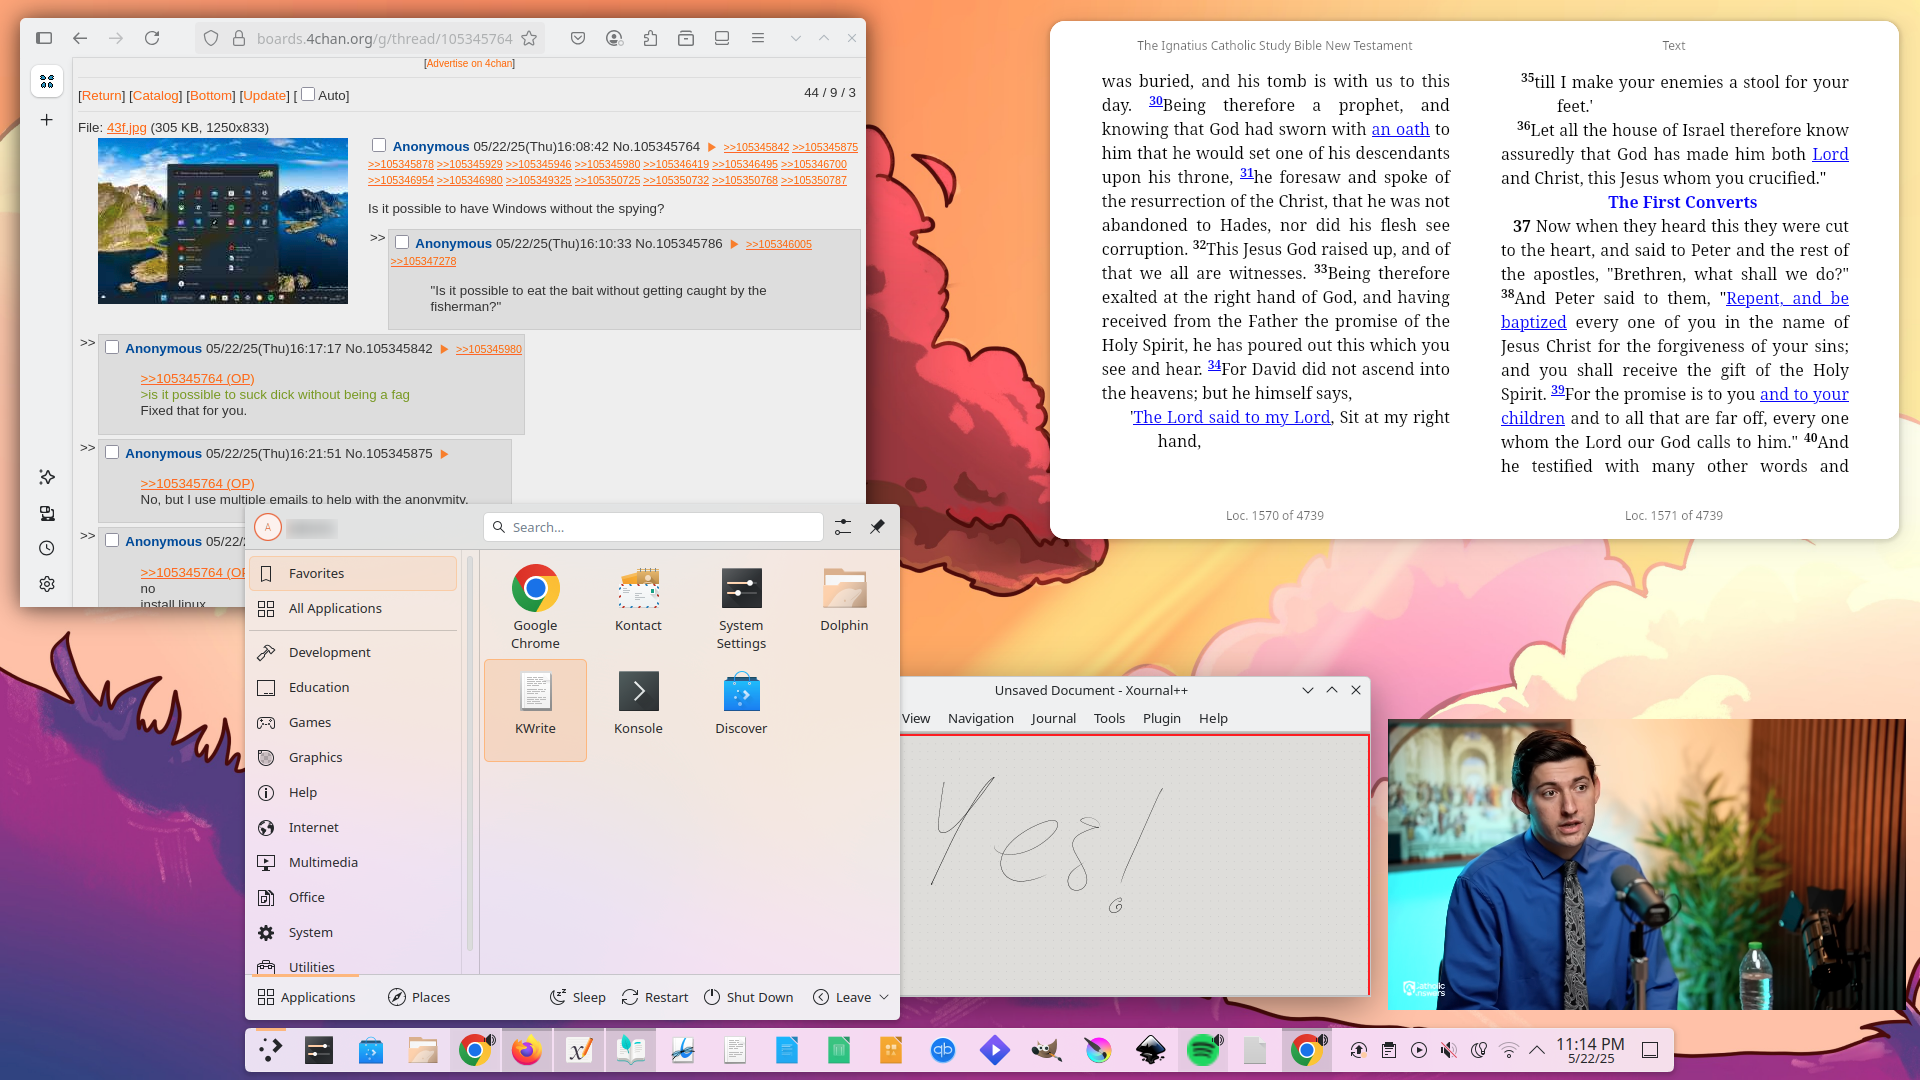This screenshot has height=1080, width=1920.
Task: Toggle the launcher keep-open pin
Action: click(877, 527)
